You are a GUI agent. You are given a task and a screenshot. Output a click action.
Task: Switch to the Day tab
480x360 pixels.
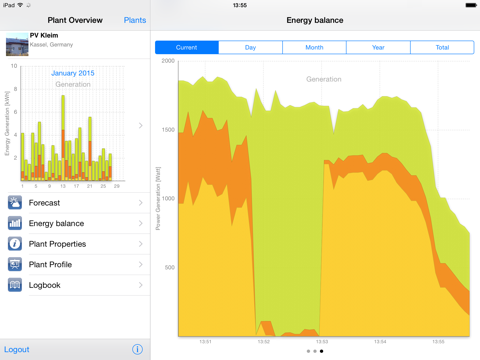click(x=251, y=47)
